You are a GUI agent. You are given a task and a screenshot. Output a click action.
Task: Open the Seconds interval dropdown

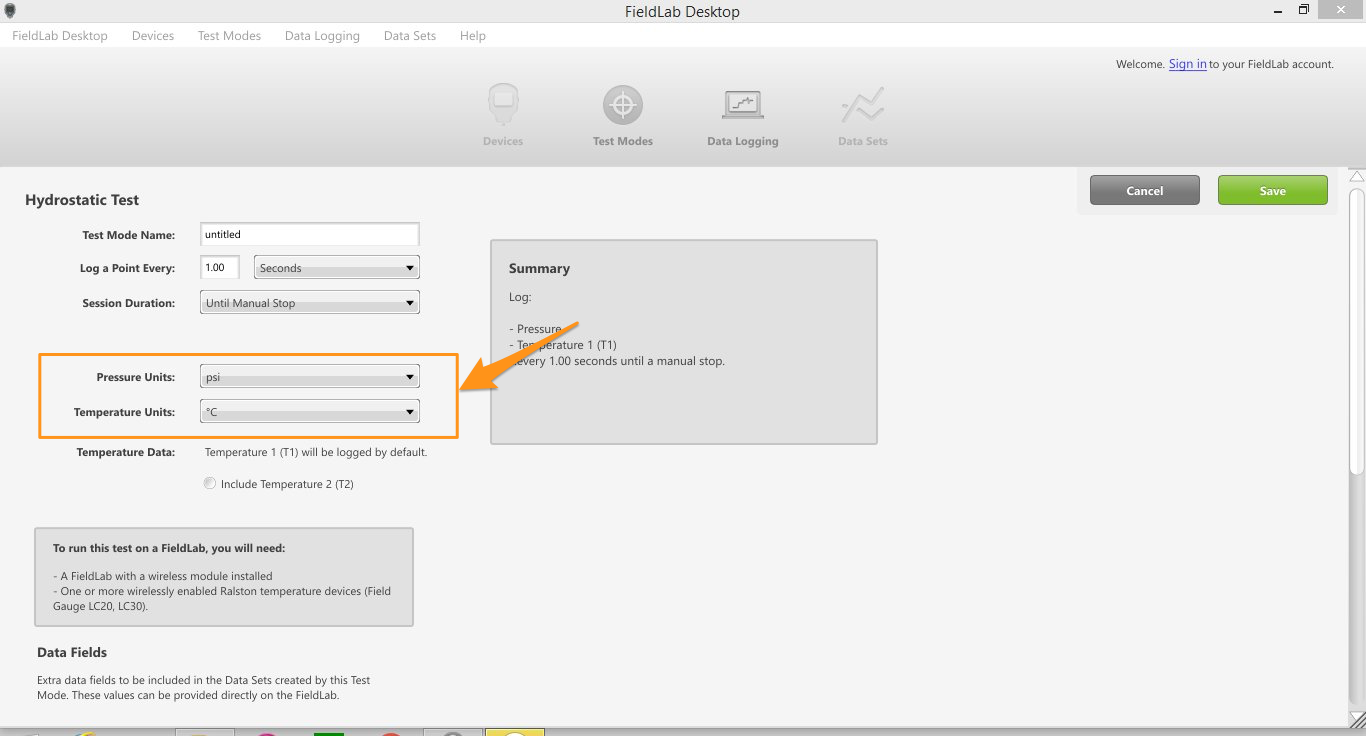337,268
